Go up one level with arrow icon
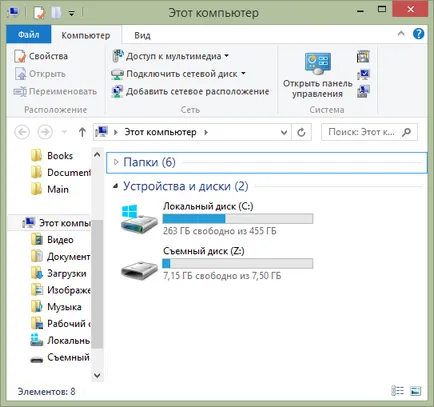The width and height of the screenshot is (434, 407). (82, 132)
